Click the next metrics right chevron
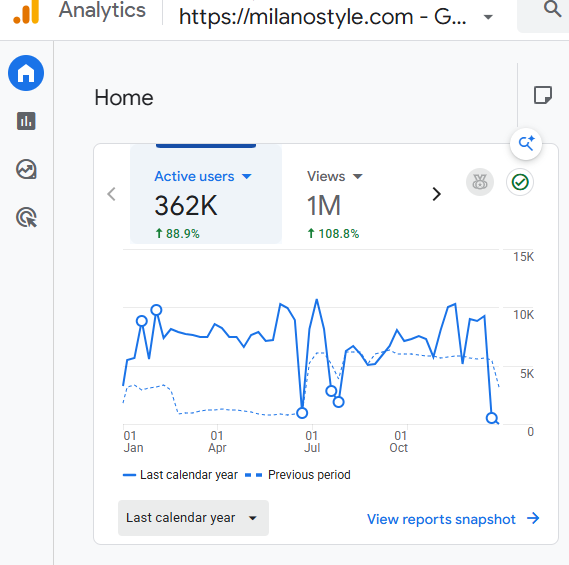Screen dimensions: 569x565 (437, 194)
